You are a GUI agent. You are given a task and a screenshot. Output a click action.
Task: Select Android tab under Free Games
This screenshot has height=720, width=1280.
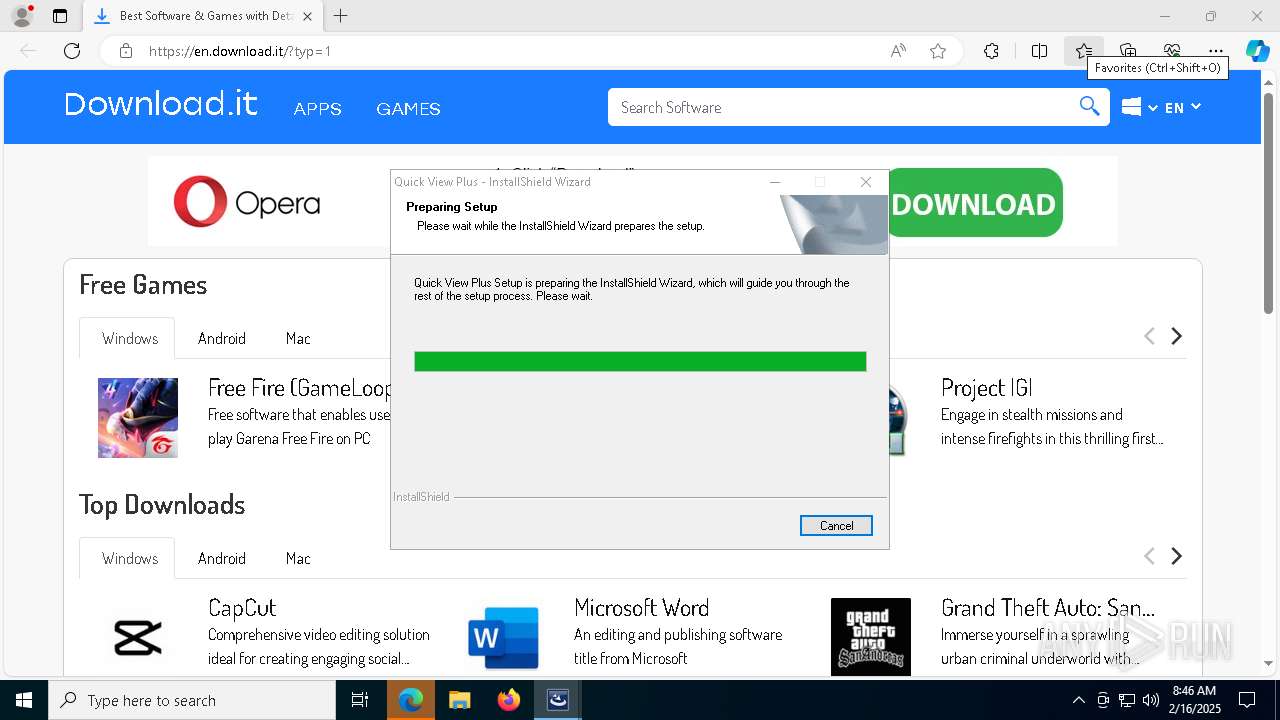(x=222, y=338)
